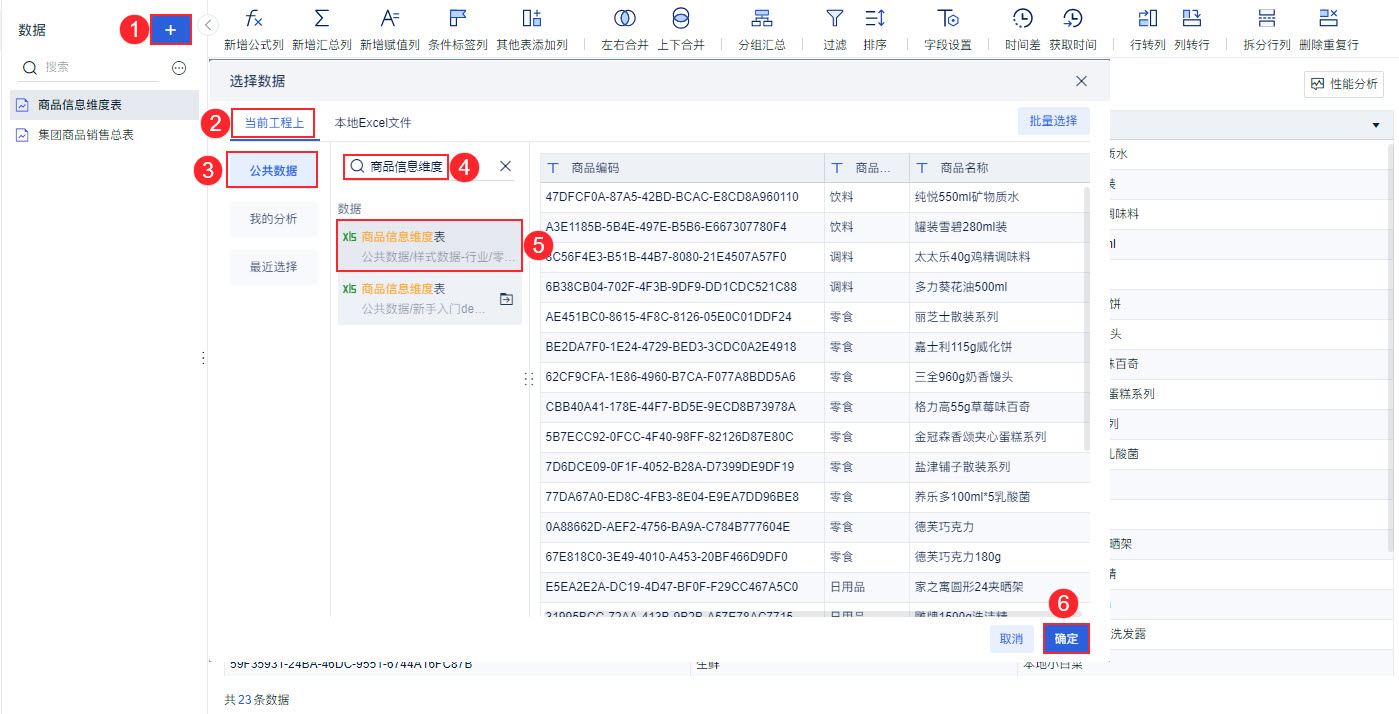Image resolution: width=1399 pixels, height=714 pixels.
Task: Choose the first 商品信息维度表 result
Action: pyautogui.click(x=429, y=246)
